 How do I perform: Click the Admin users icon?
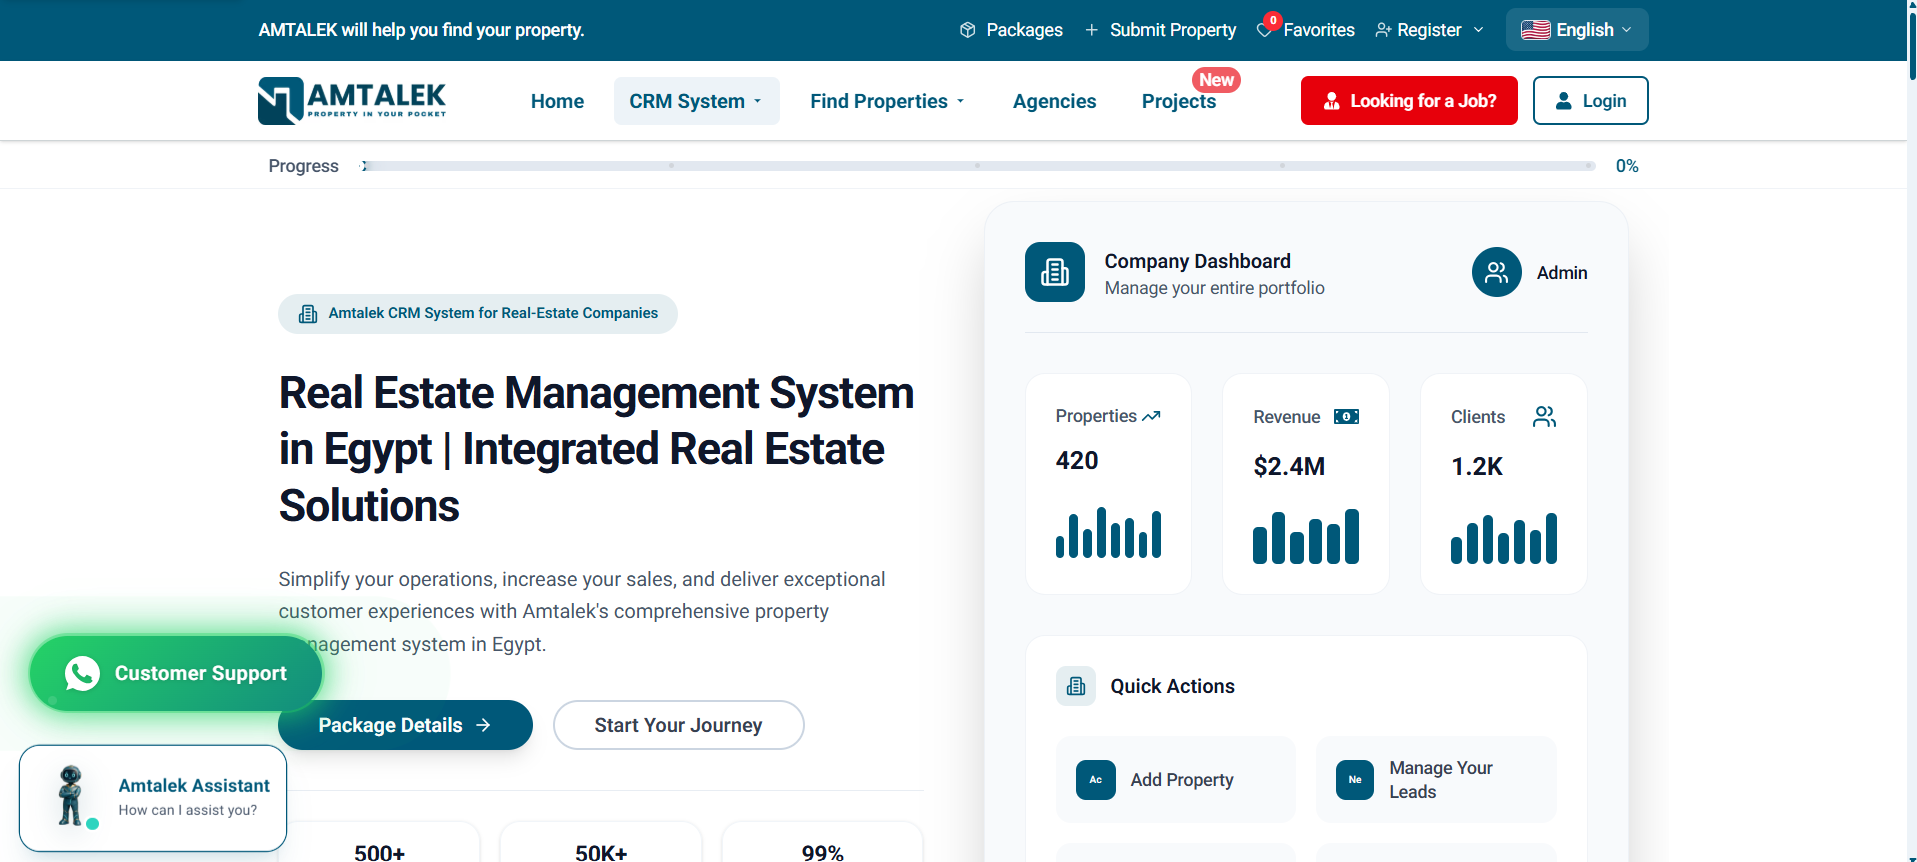[1497, 272]
